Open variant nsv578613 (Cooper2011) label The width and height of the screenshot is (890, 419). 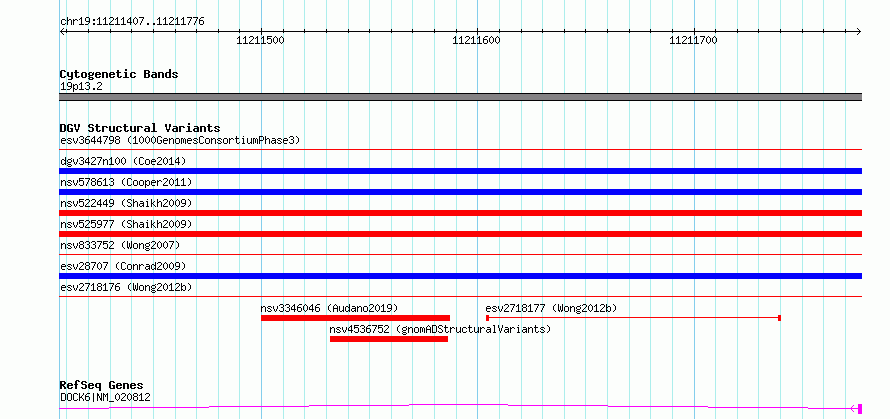click(126, 182)
